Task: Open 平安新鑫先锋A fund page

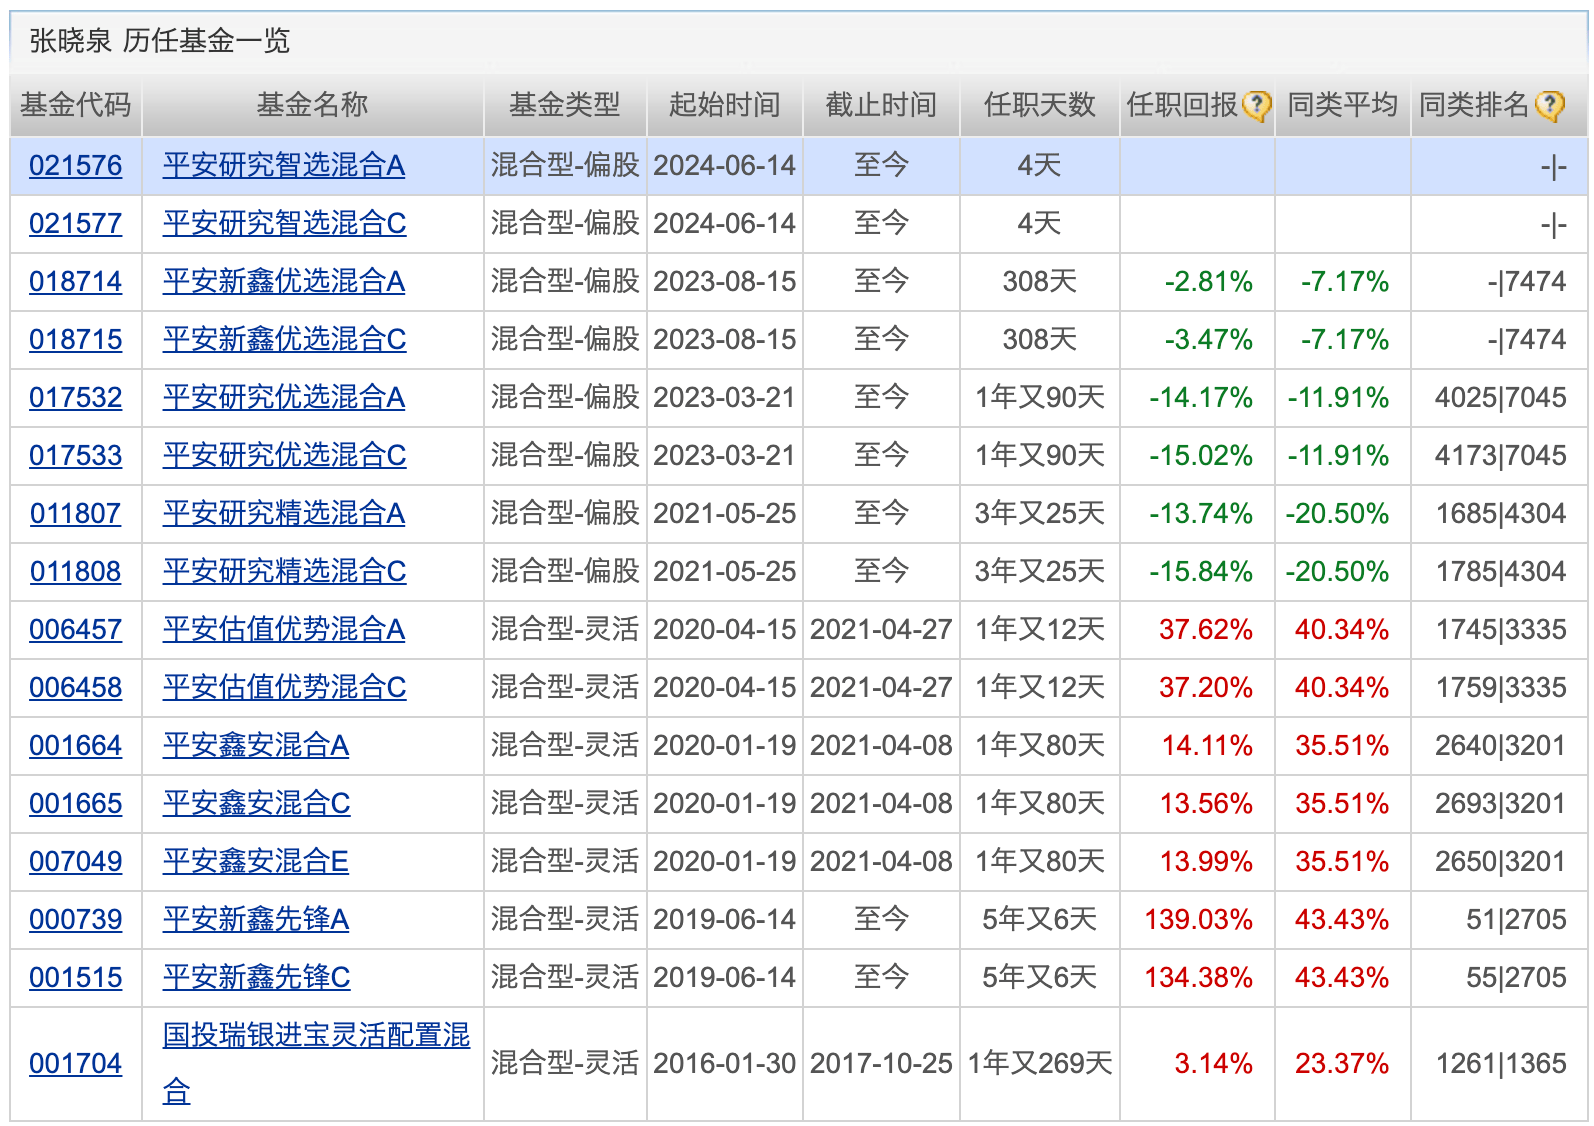Action: (x=256, y=919)
